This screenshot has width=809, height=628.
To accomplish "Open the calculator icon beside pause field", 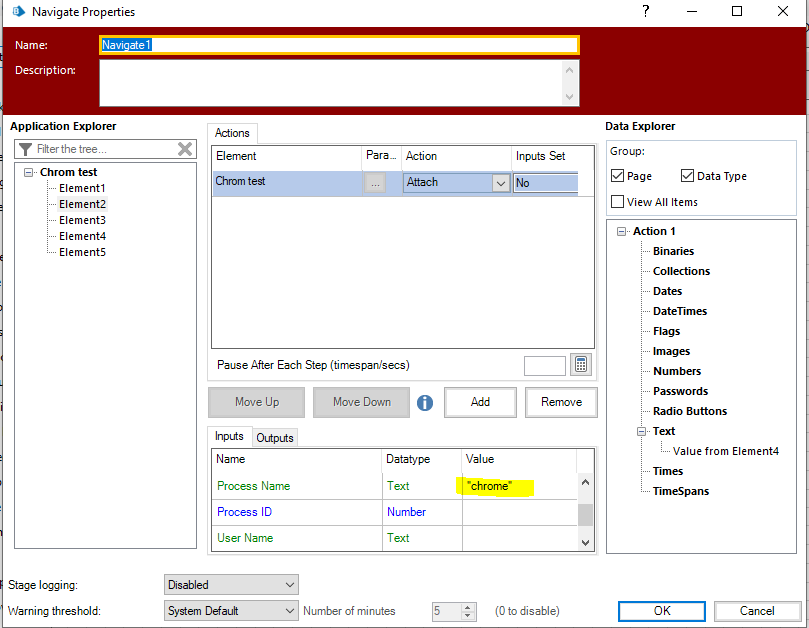I will click(581, 365).
